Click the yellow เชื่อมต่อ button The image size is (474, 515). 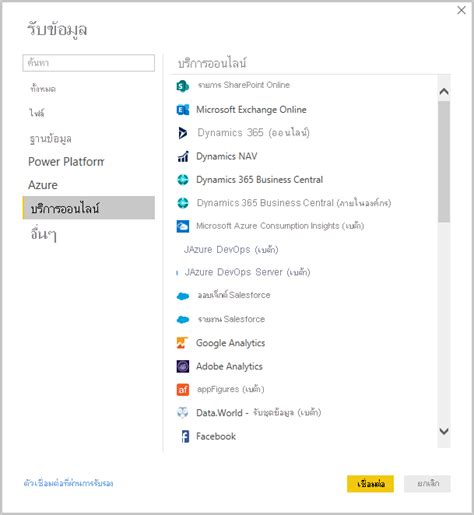click(x=370, y=484)
